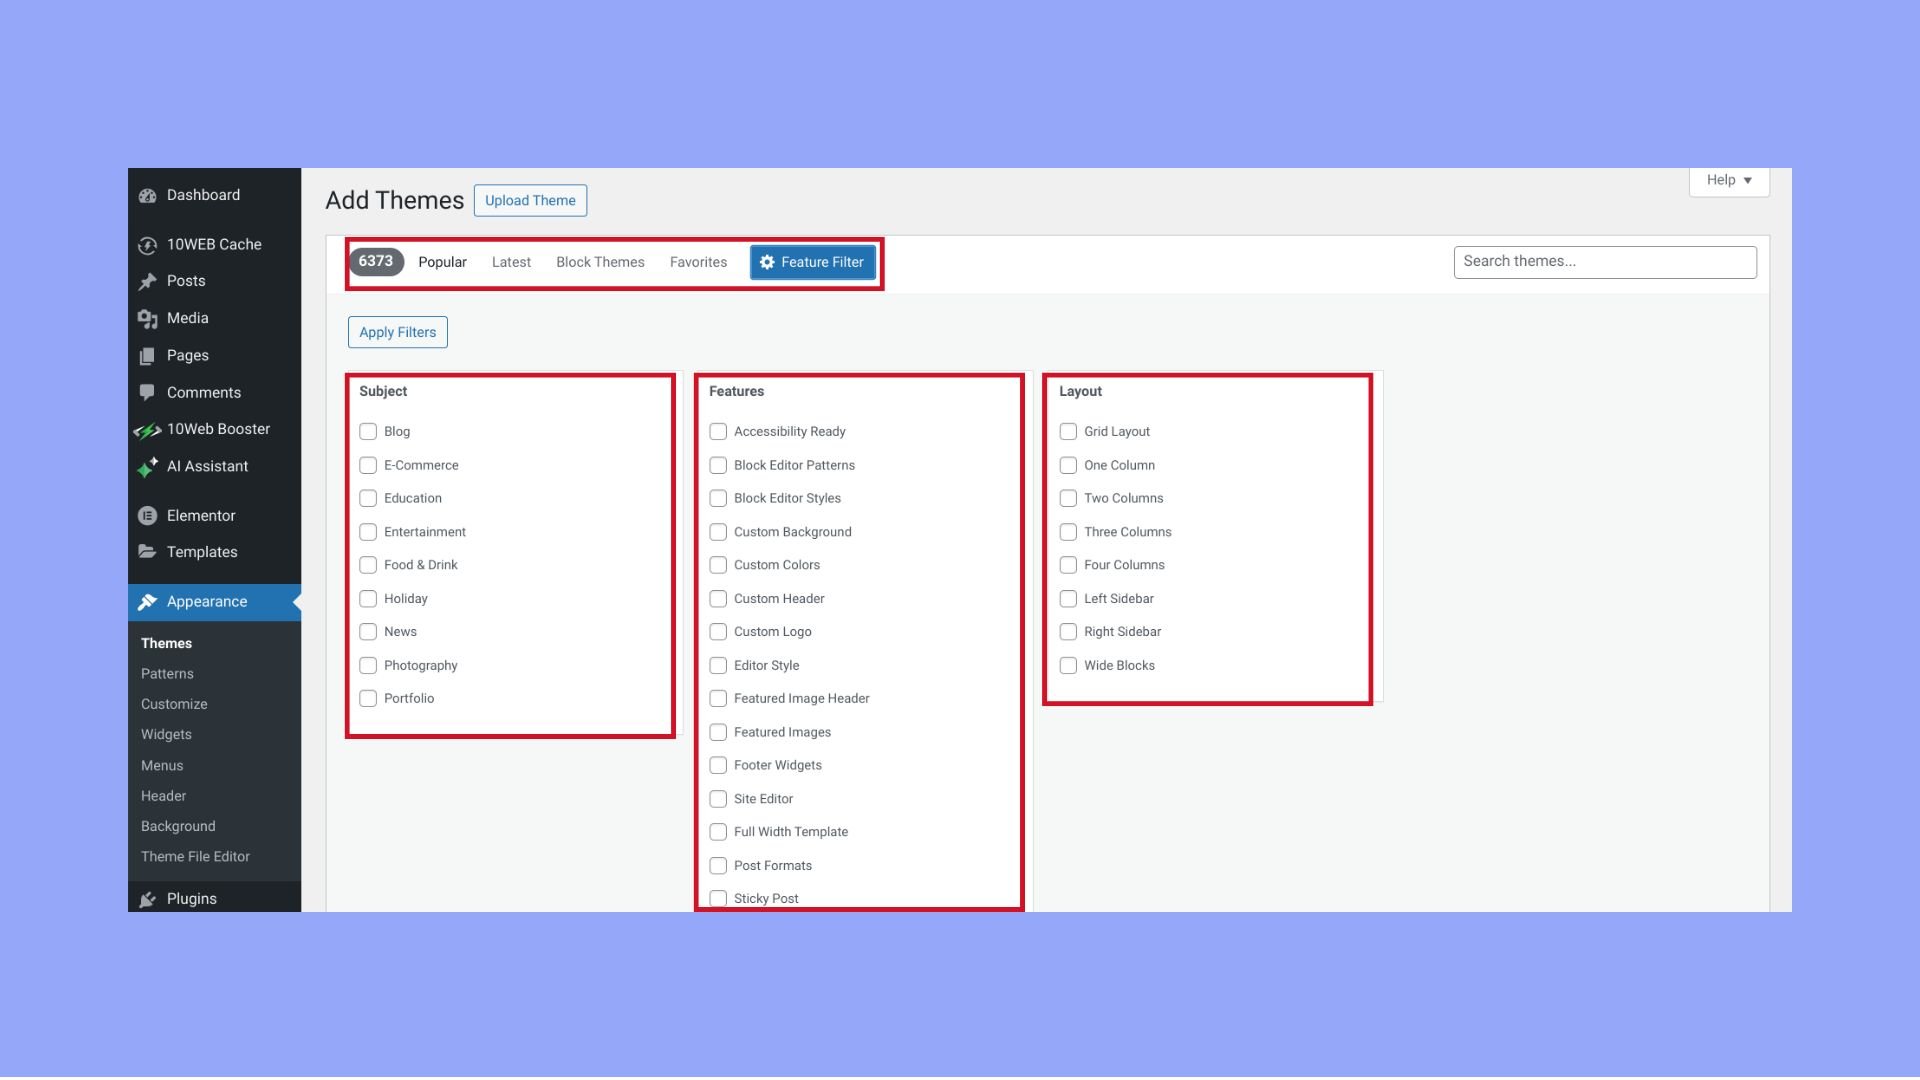Click the Upload Theme button

pyautogui.click(x=530, y=200)
